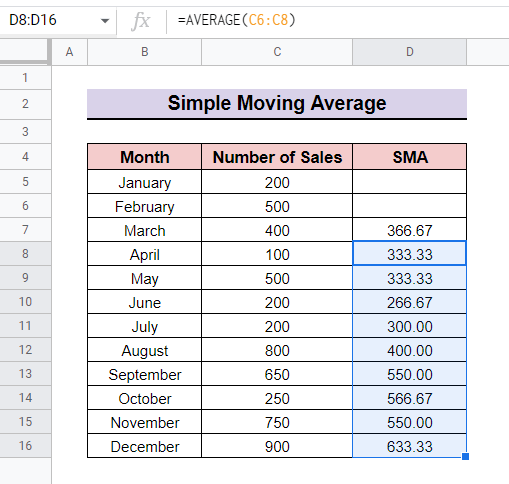Select the SMA value 400.00
509x484 pixels.
[x=409, y=350]
